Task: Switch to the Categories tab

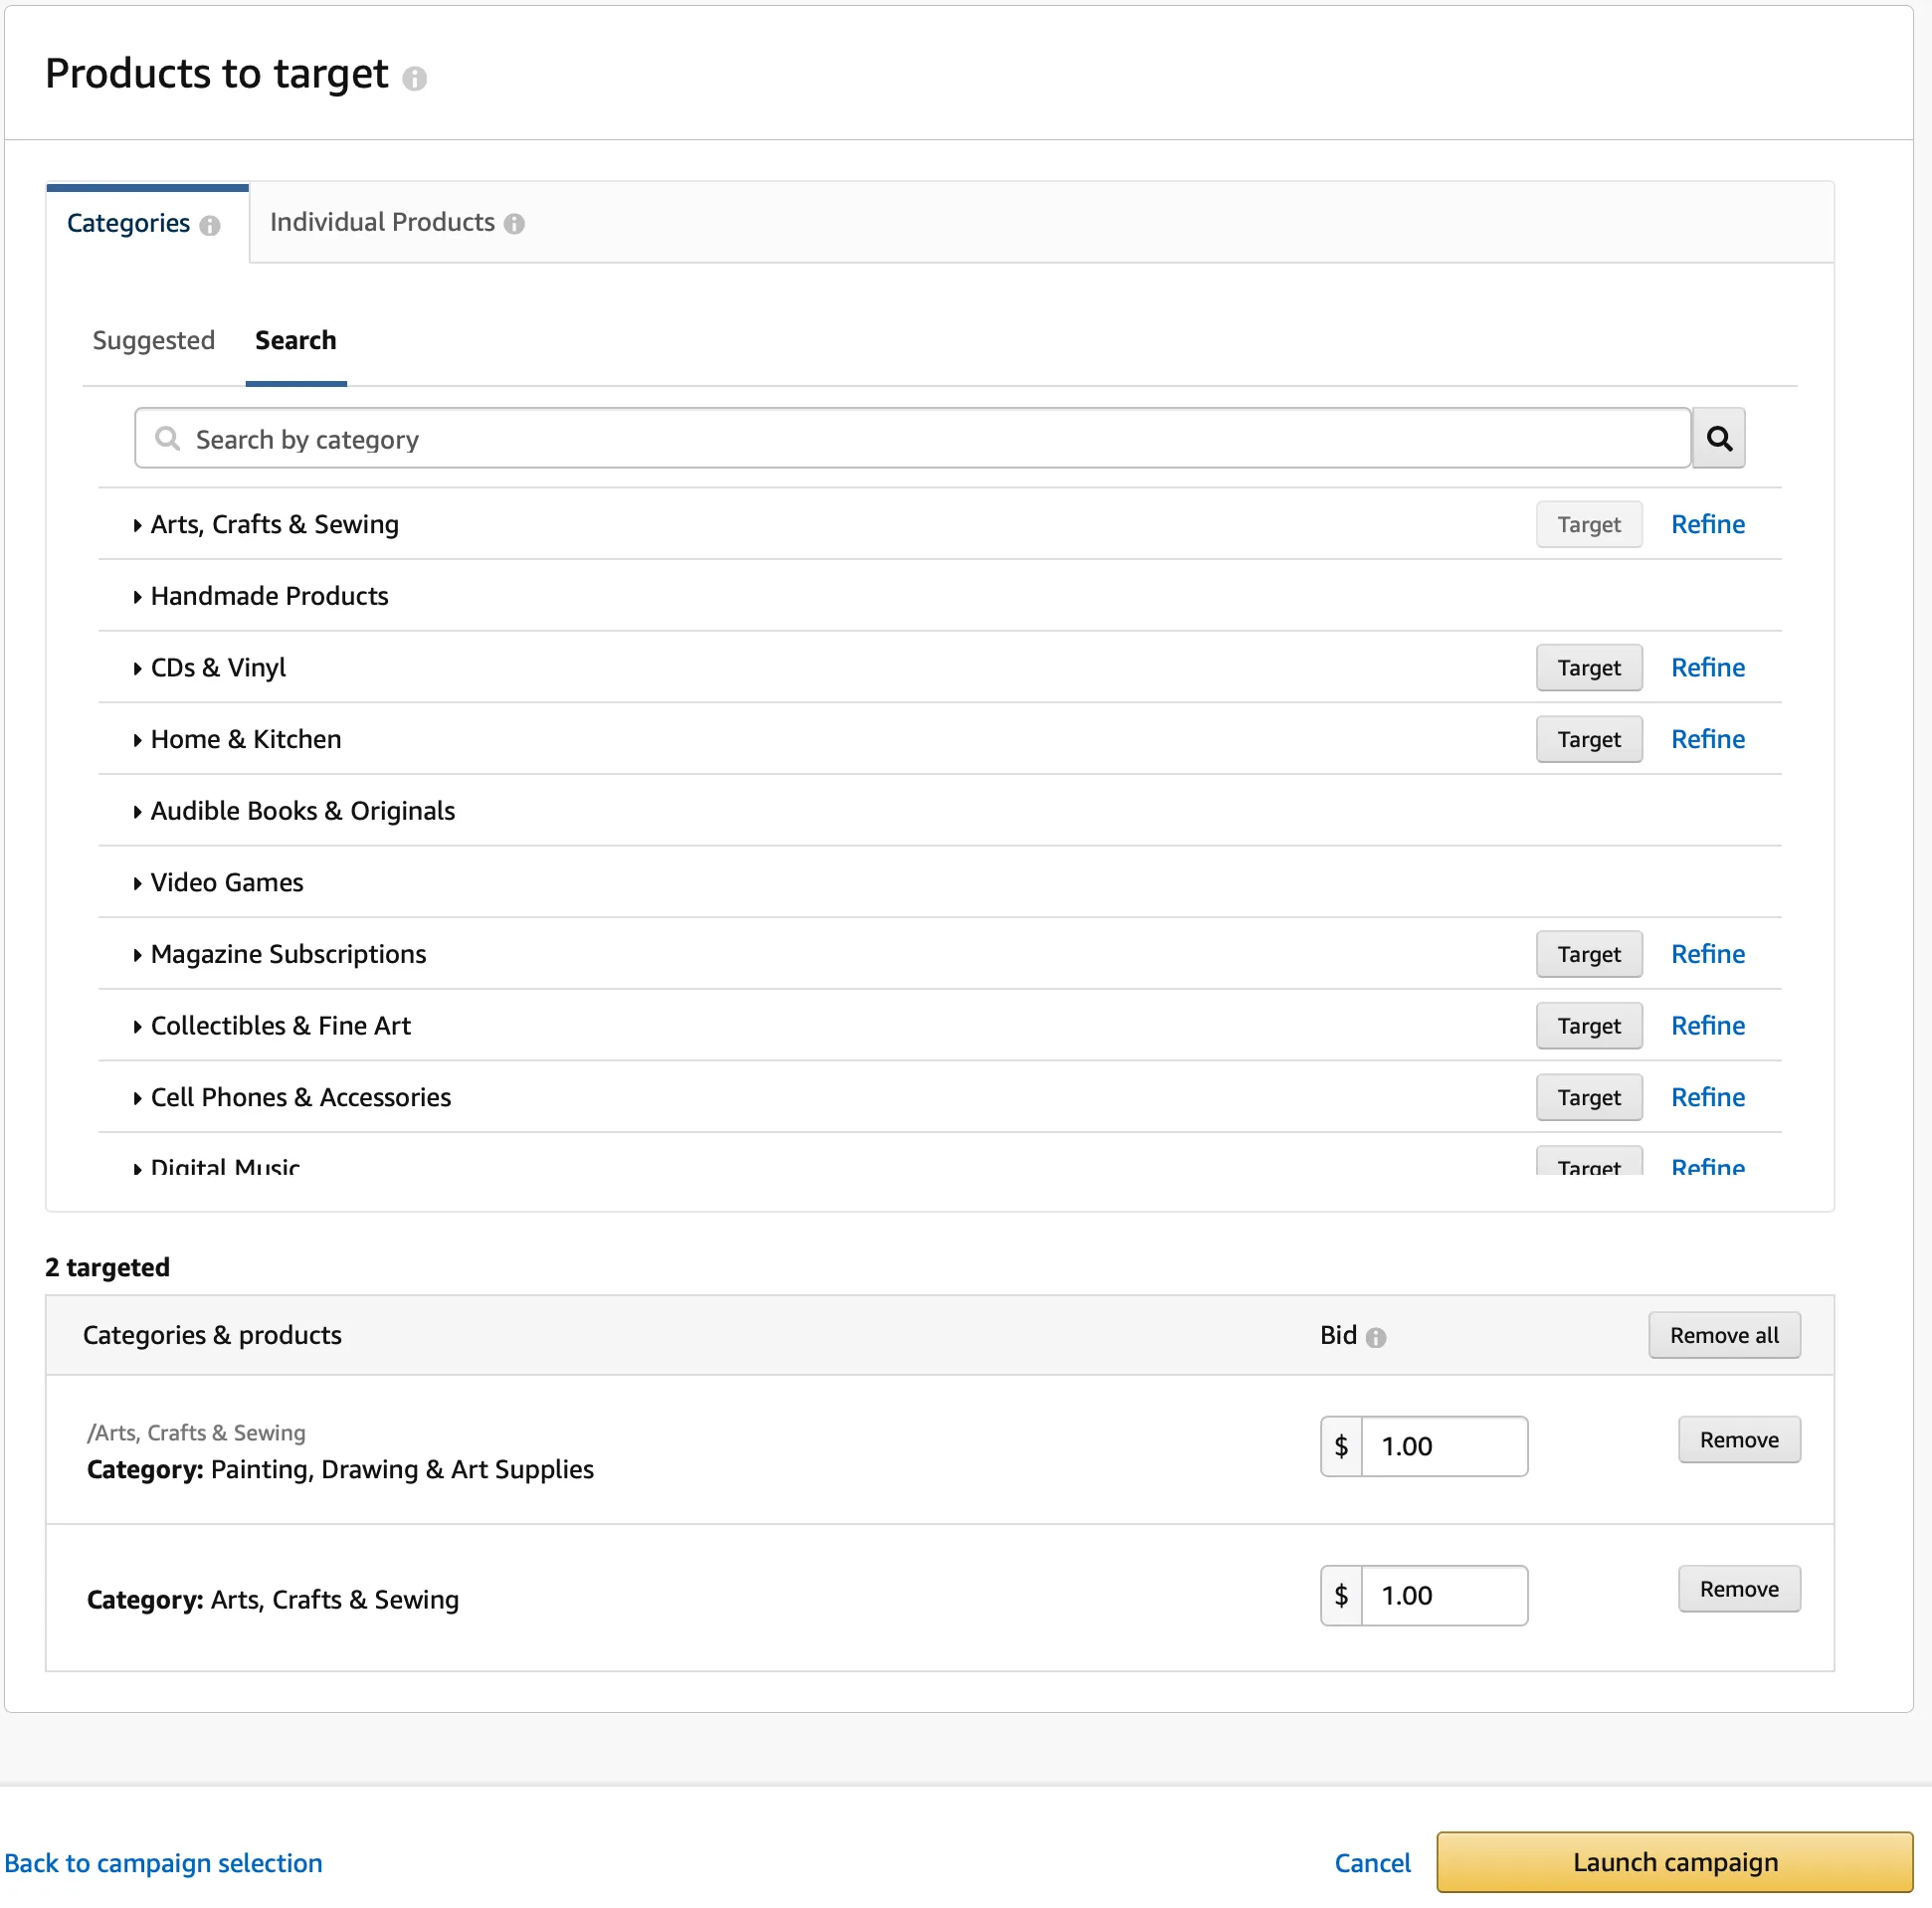Action: point(147,223)
